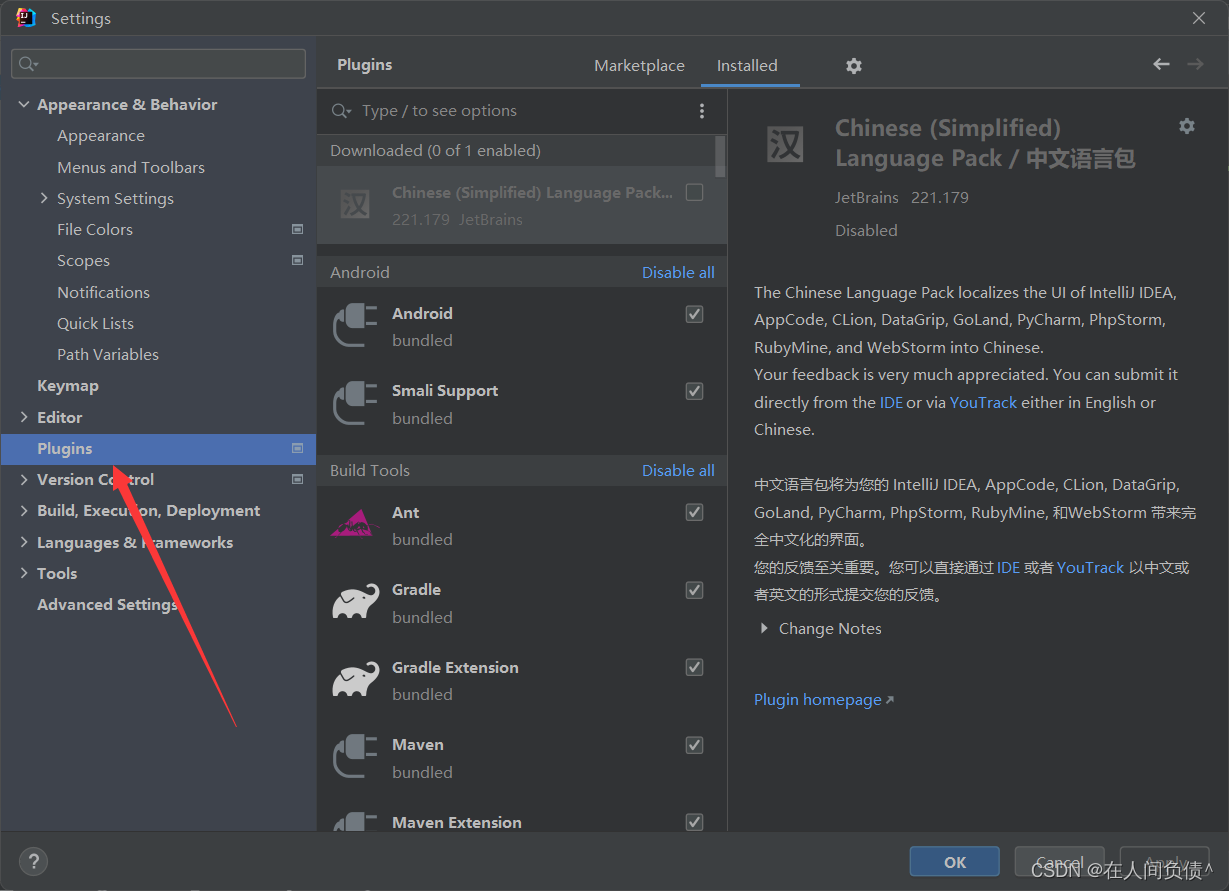This screenshot has height=891, width=1229.
Task: Open the plugins gear settings menu
Action: [x=853, y=65]
